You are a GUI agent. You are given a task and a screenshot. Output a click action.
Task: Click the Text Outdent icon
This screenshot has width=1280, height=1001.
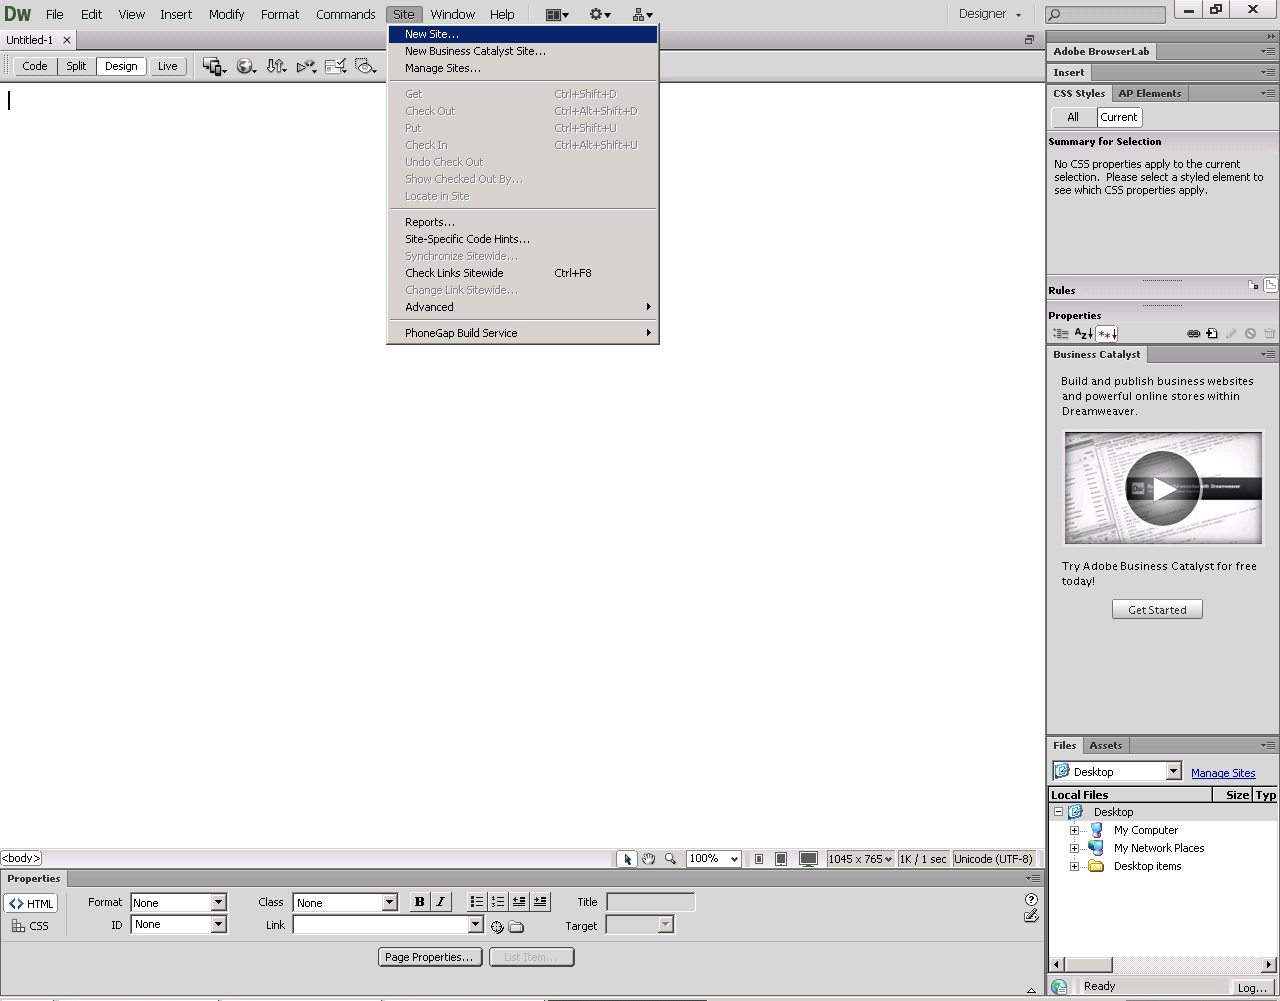click(519, 902)
